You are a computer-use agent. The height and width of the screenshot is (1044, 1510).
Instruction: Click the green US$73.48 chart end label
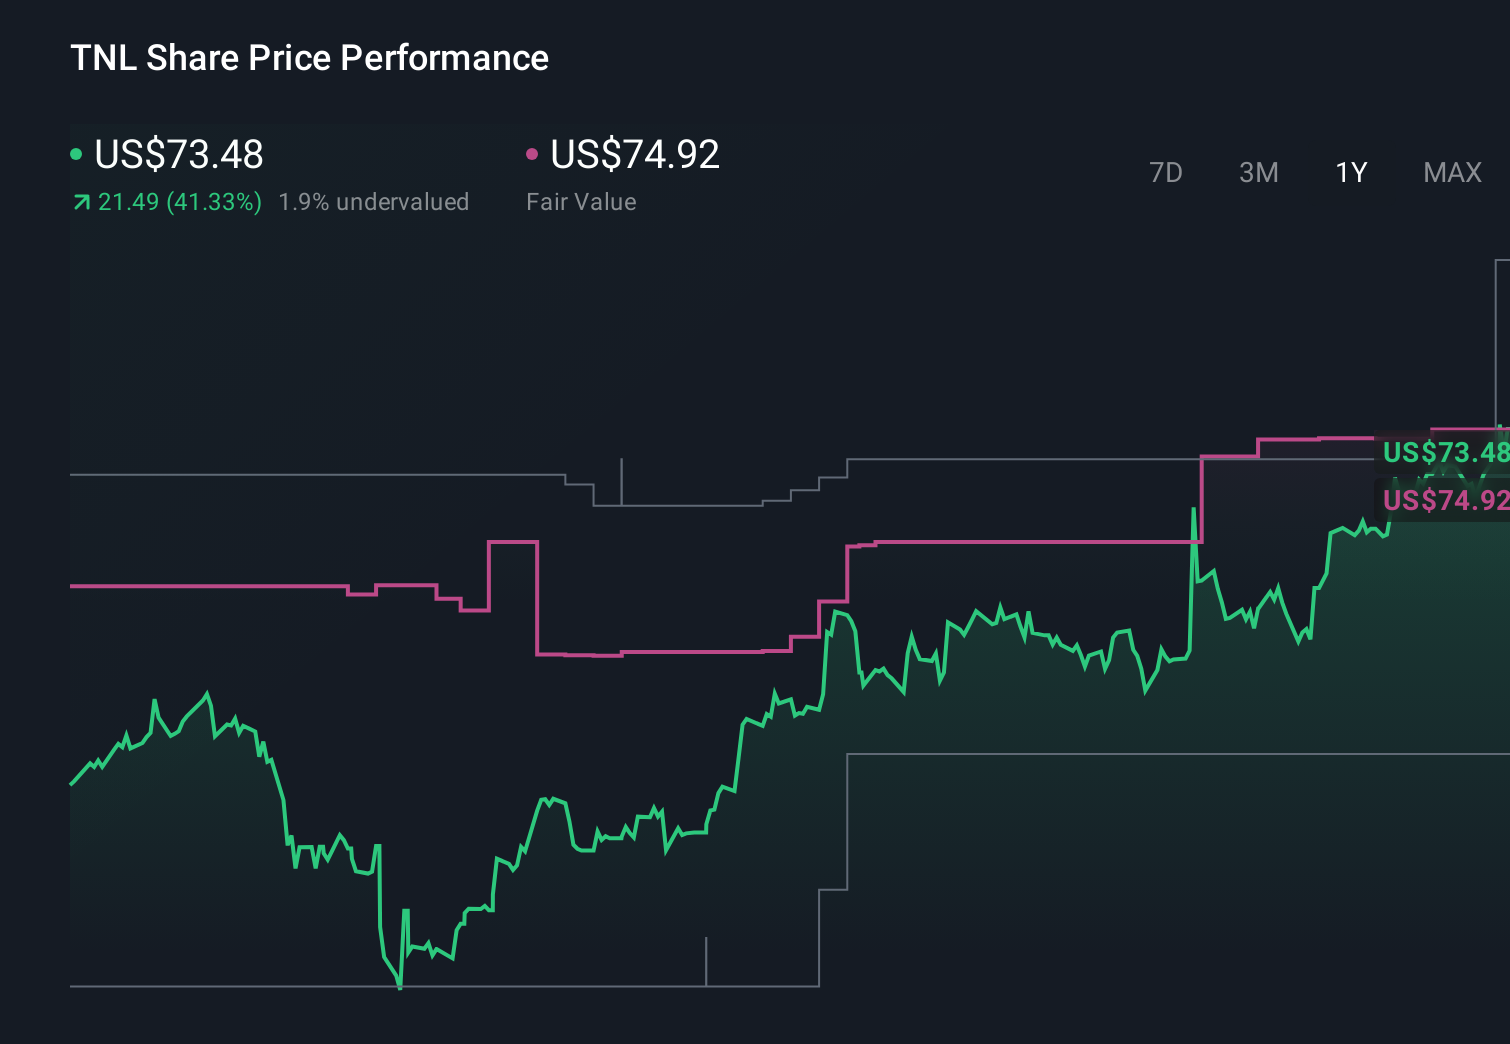pos(1444,452)
